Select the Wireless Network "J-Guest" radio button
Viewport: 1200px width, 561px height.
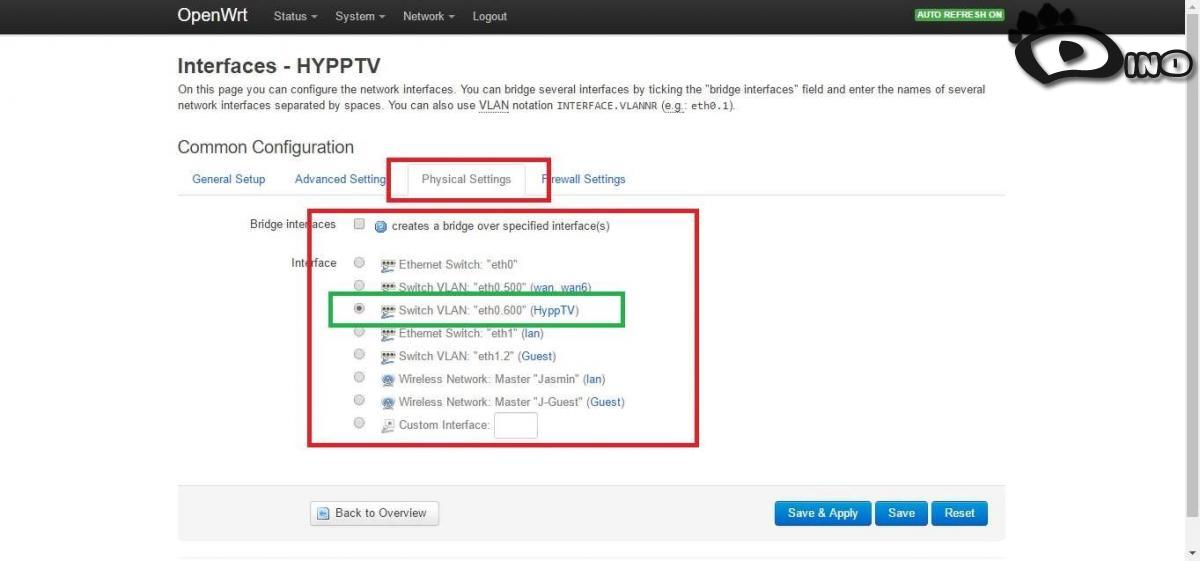coord(359,400)
